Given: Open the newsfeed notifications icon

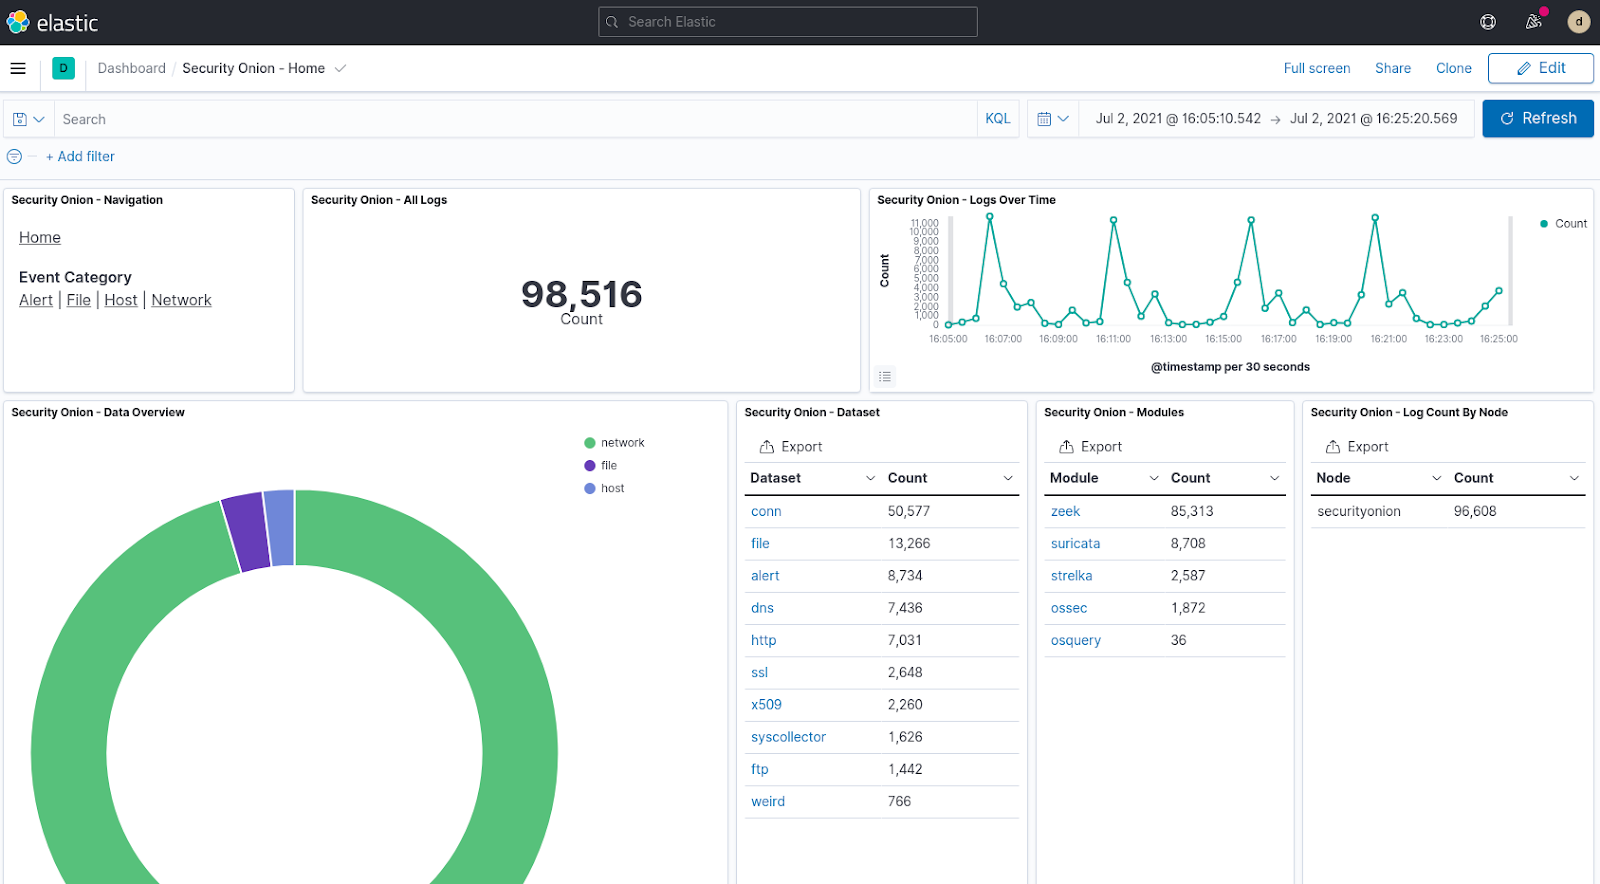Looking at the screenshot, I should point(1534,22).
